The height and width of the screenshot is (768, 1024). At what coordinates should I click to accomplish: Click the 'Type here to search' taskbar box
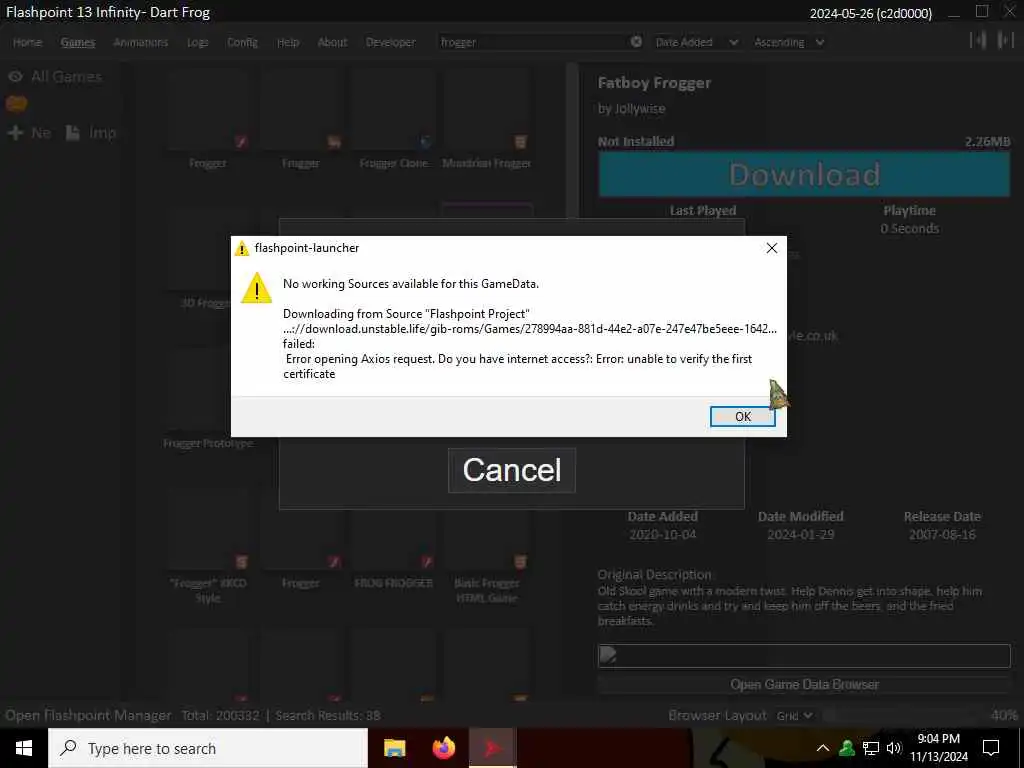[208, 748]
